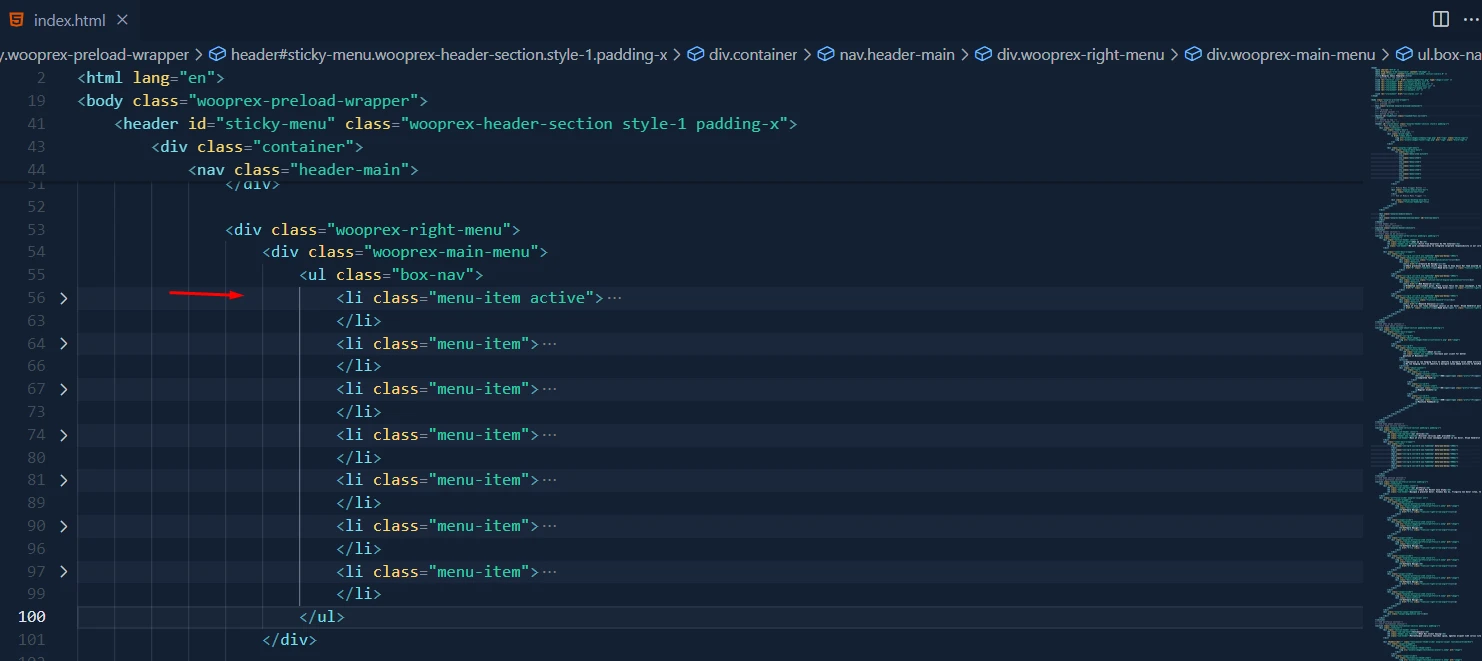
Task: Expand the folded menu-item at line 74
Action: 63,435
